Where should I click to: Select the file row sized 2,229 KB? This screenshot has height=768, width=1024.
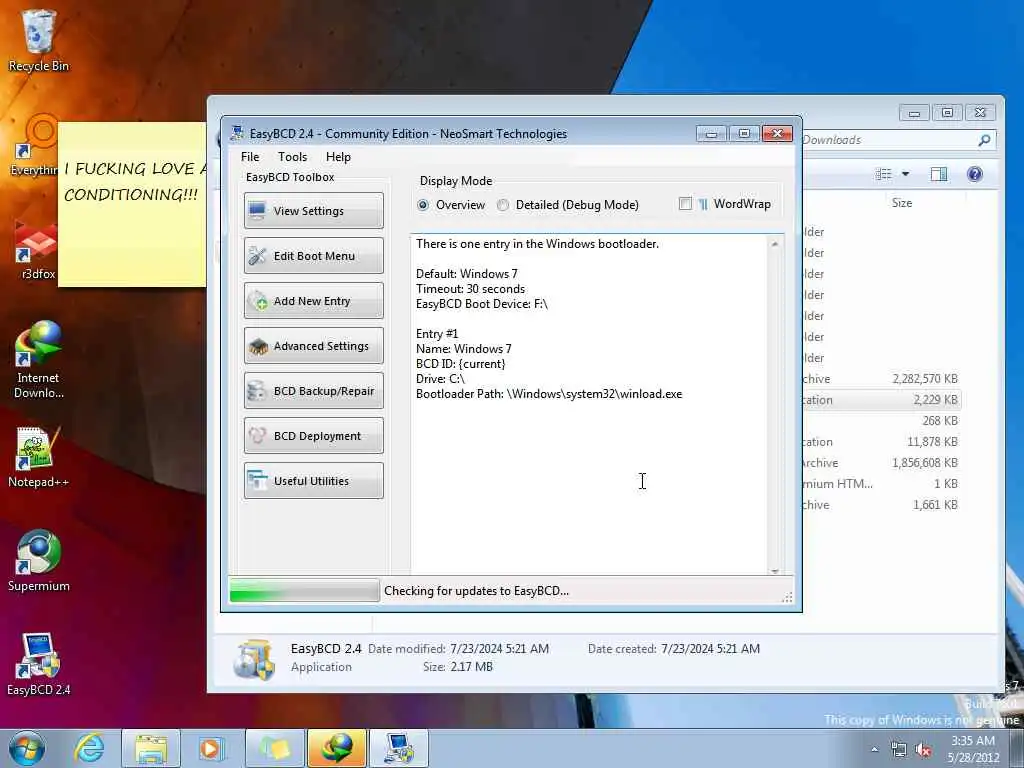tap(882, 400)
